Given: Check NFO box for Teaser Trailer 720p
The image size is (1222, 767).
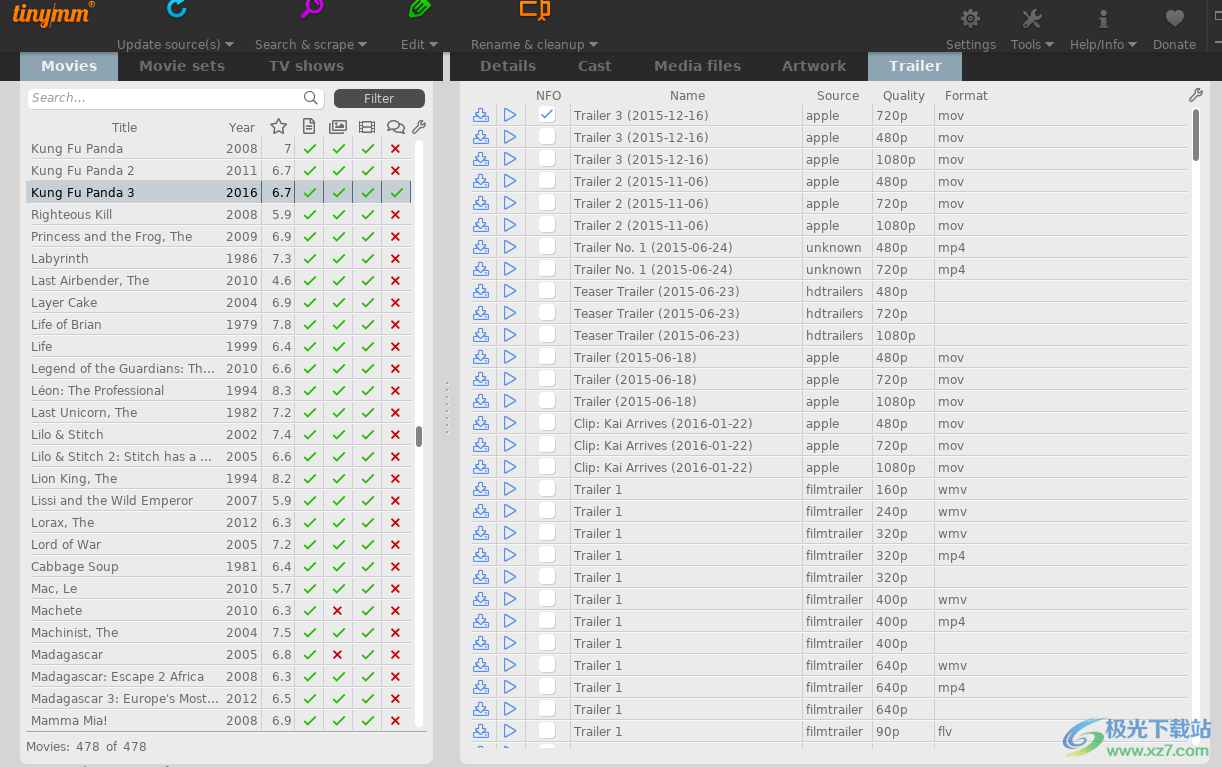Looking at the screenshot, I should [547, 313].
